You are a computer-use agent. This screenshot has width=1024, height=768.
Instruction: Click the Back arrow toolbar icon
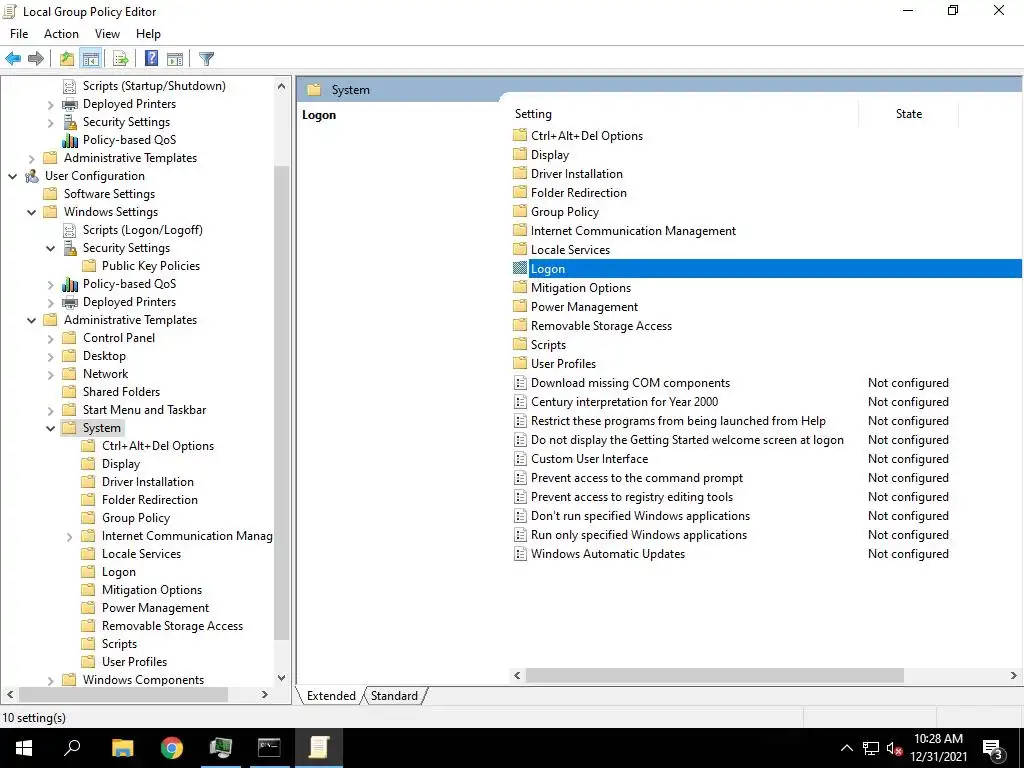point(13,59)
